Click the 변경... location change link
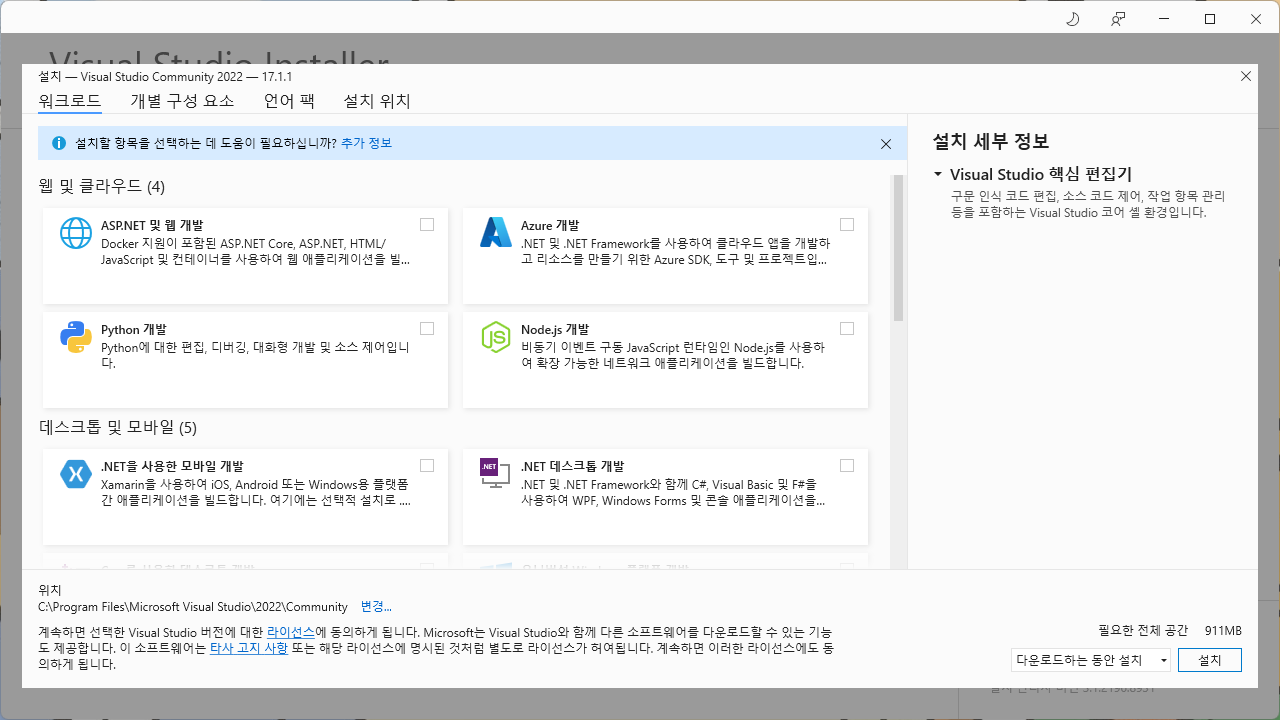1280x720 pixels. 376,607
